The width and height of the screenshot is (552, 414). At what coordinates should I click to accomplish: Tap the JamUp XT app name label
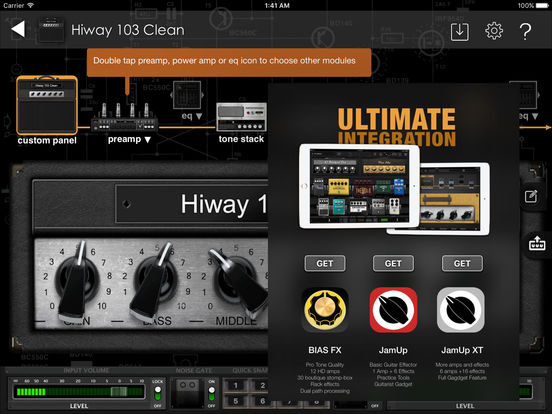[462, 350]
